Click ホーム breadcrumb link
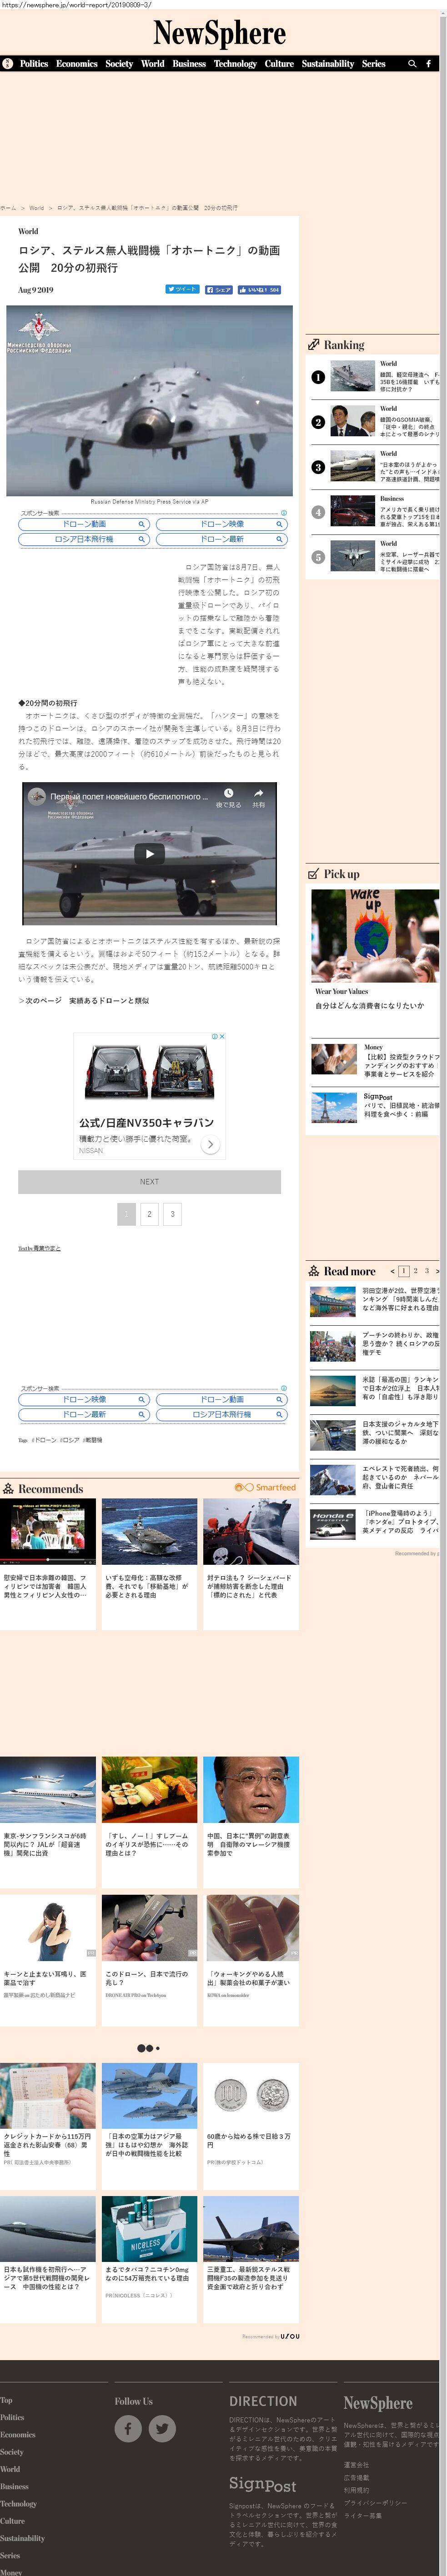Image resolution: width=447 pixels, height=2576 pixels. [x=8, y=208]
